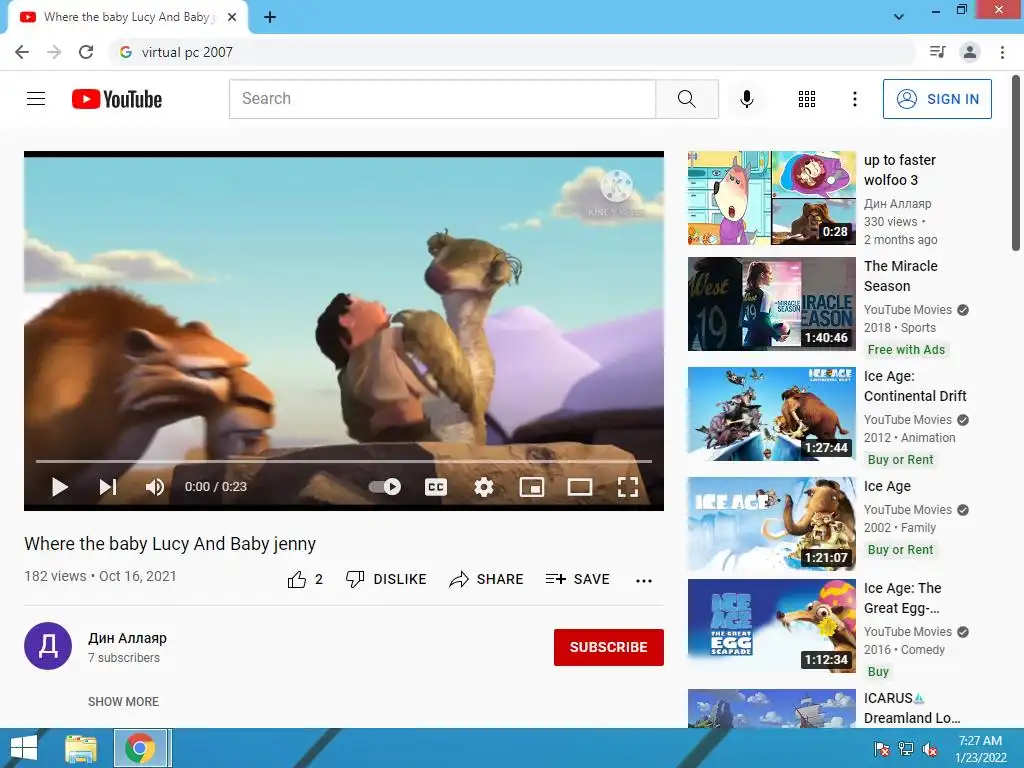
Task: Open the Дин Аллаяр channel avatar
Action: [x=48, y=646]
